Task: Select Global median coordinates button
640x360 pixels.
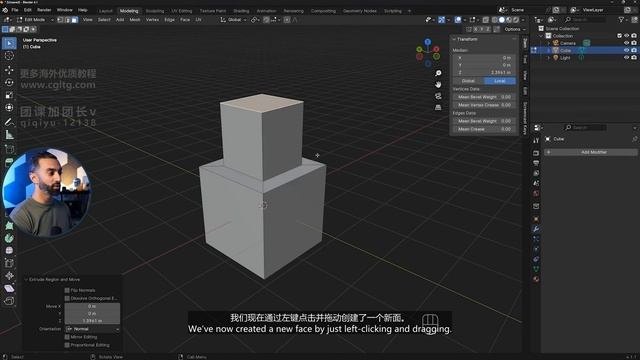Action: coord(468,81)
